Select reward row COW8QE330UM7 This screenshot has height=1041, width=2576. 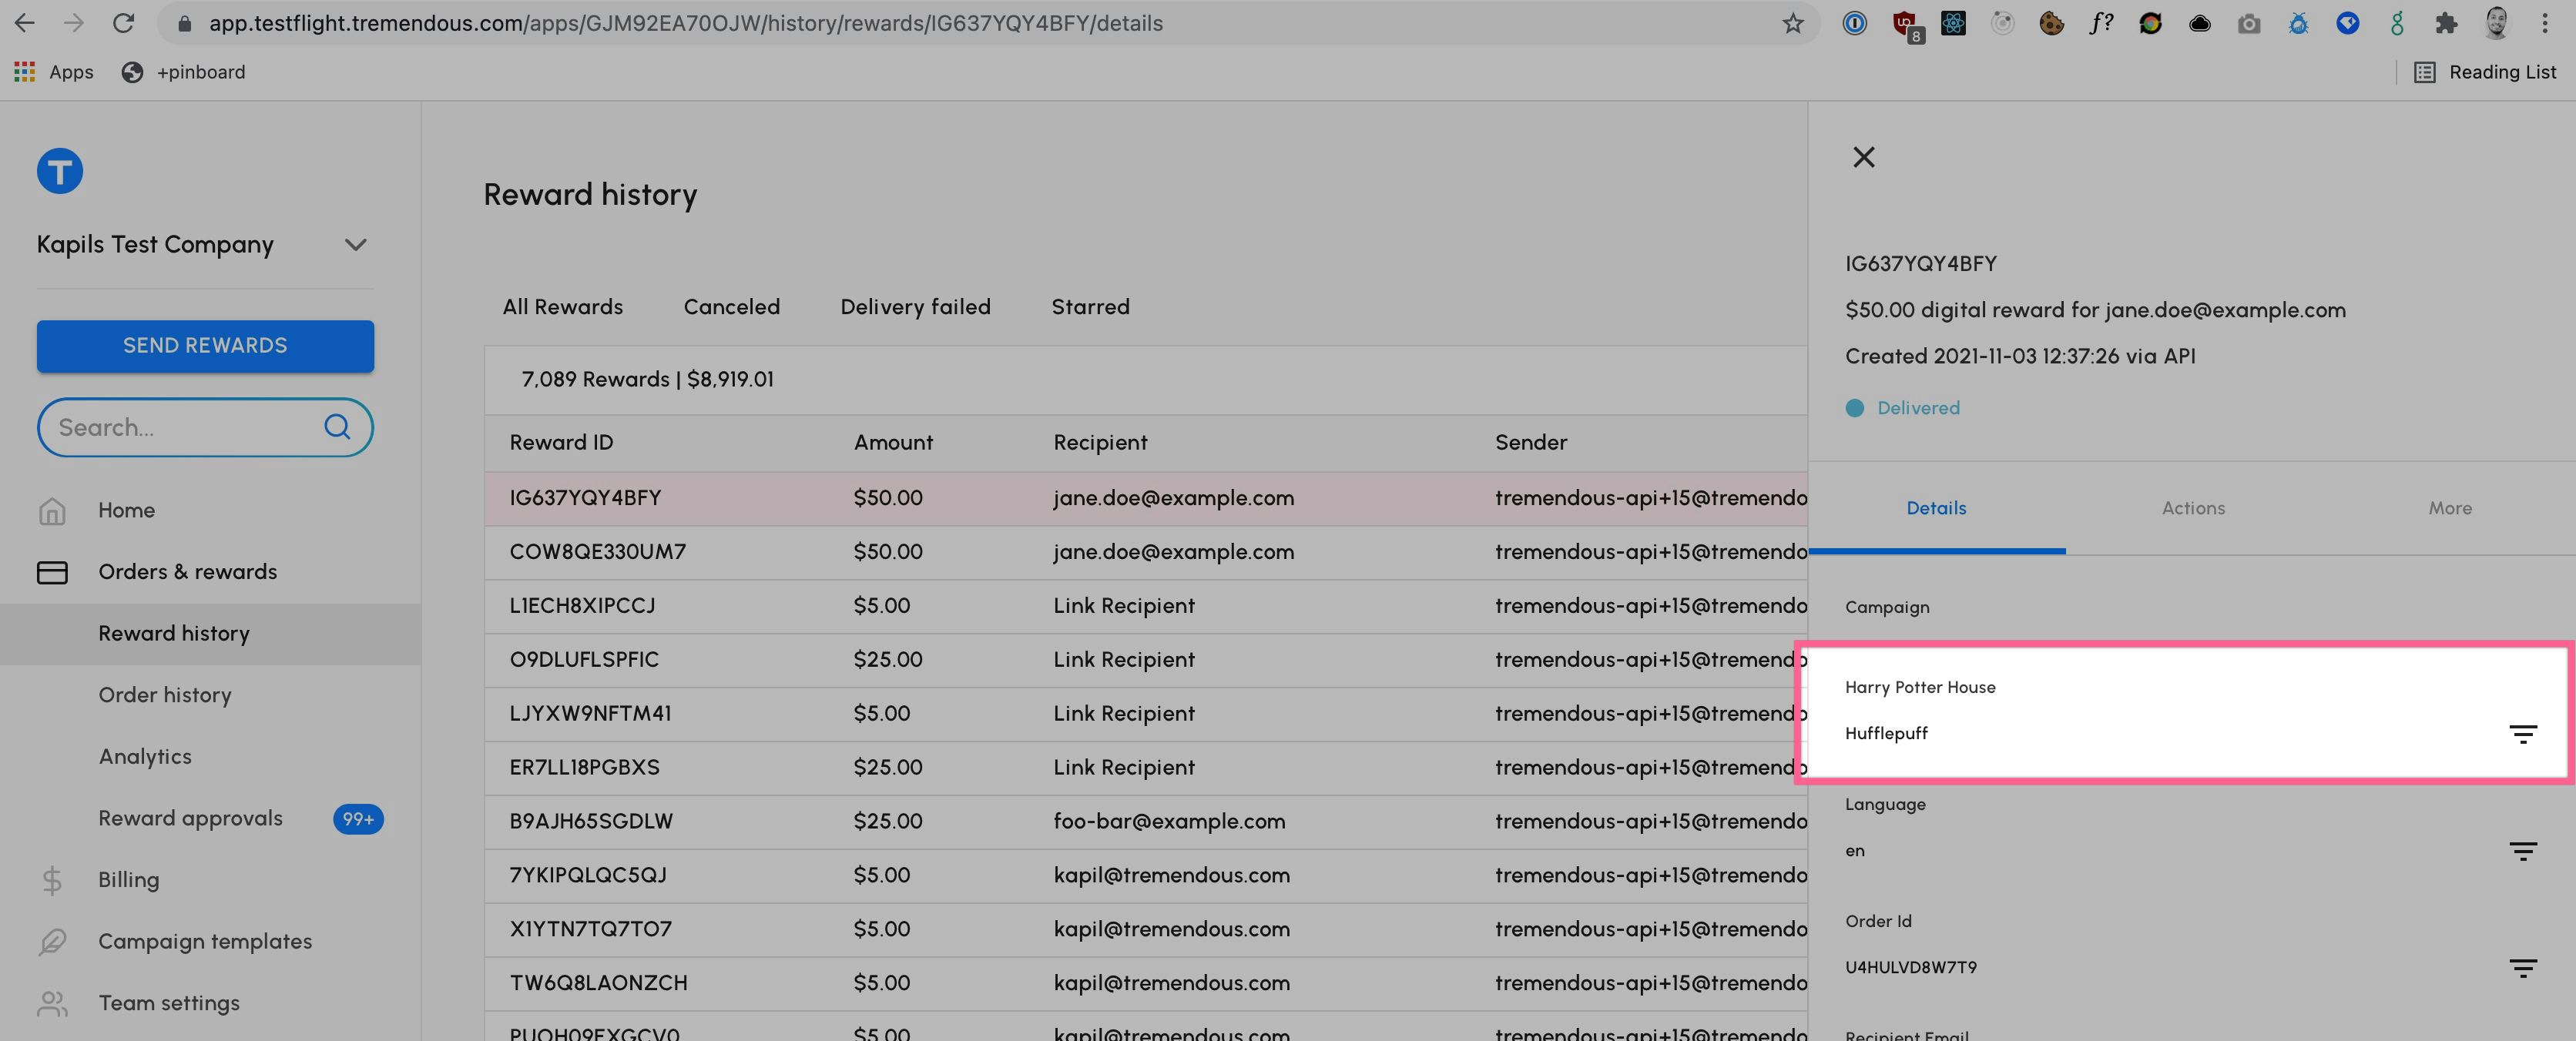point(597,552)
